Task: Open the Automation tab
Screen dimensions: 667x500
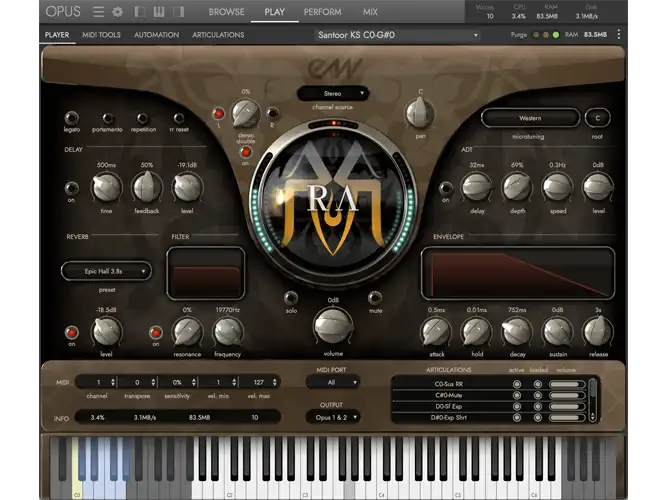Action: [x=157, y=35]
